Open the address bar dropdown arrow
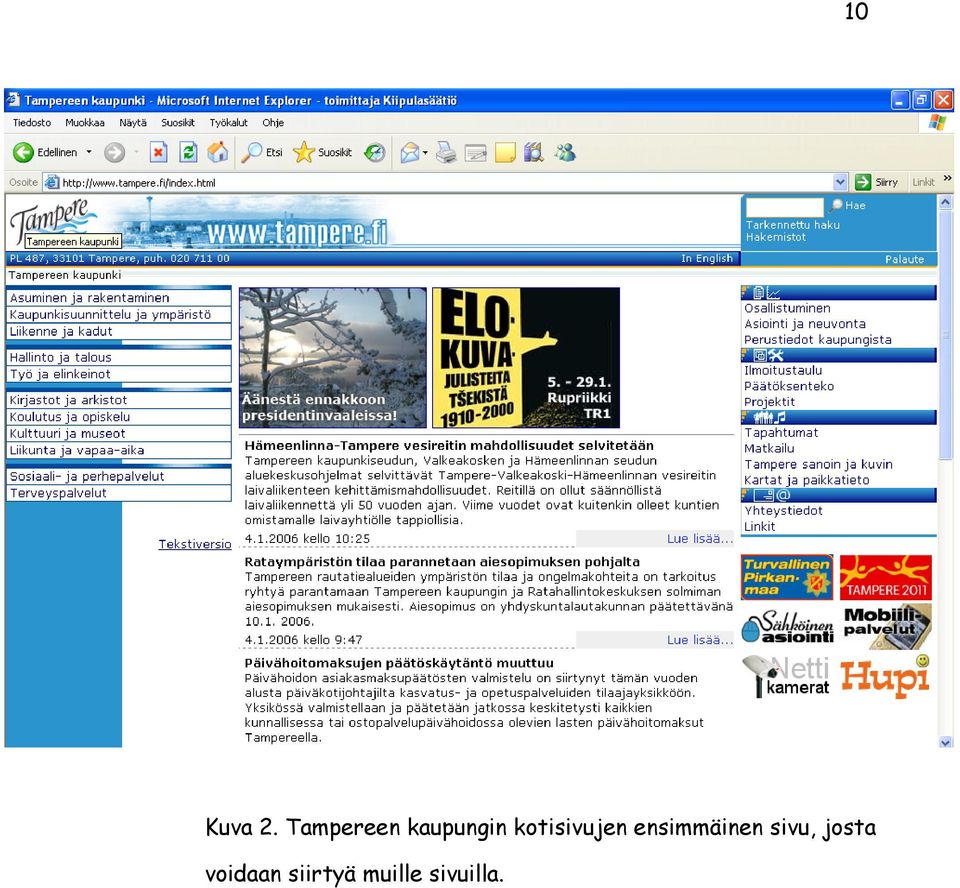This screenshot has height=888, width=960. (x=841, y=182)
